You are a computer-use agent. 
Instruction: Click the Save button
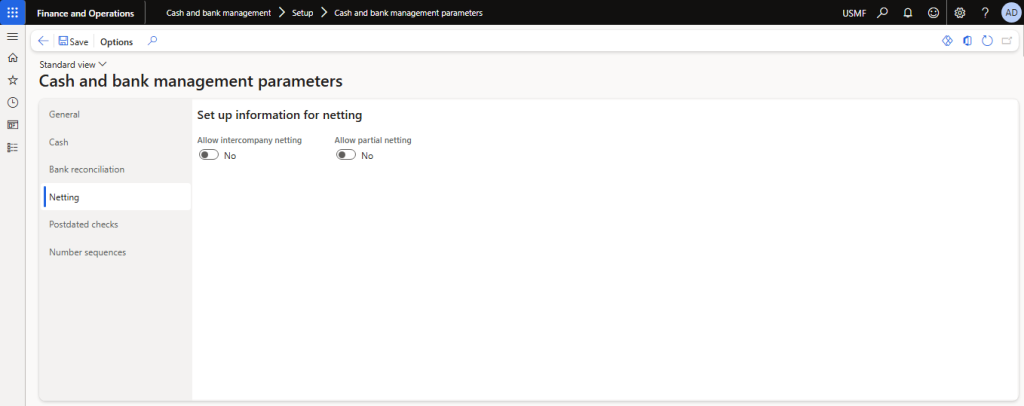[73, 42]
